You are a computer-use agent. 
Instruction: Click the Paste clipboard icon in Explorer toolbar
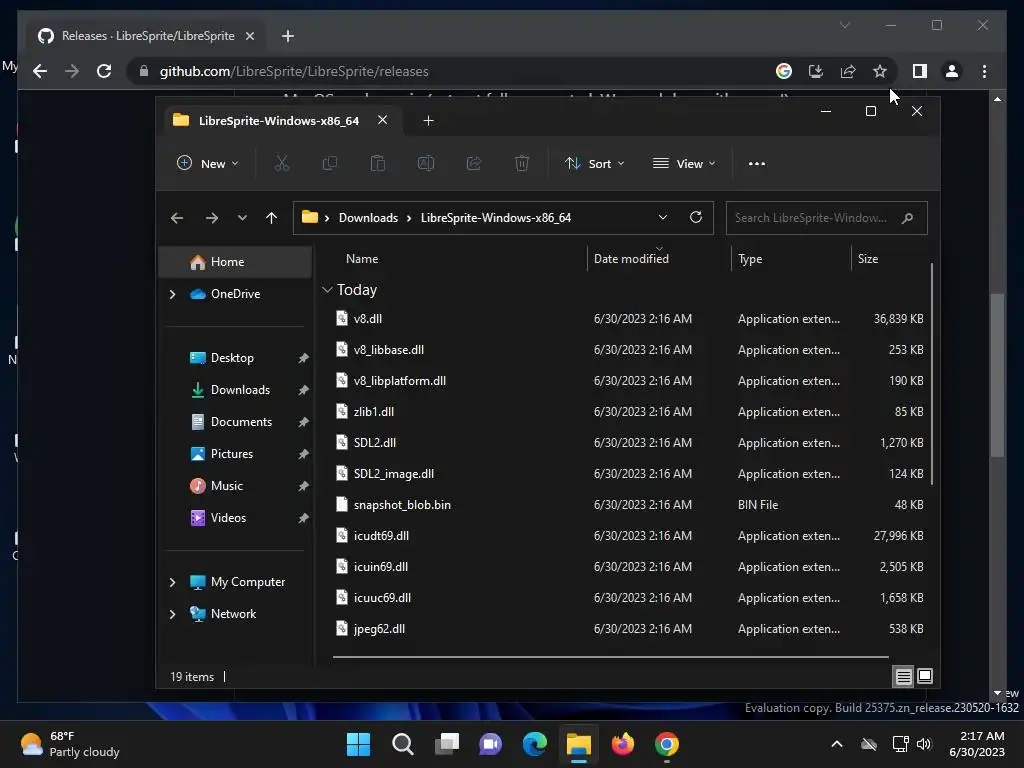tap(377, 163)
